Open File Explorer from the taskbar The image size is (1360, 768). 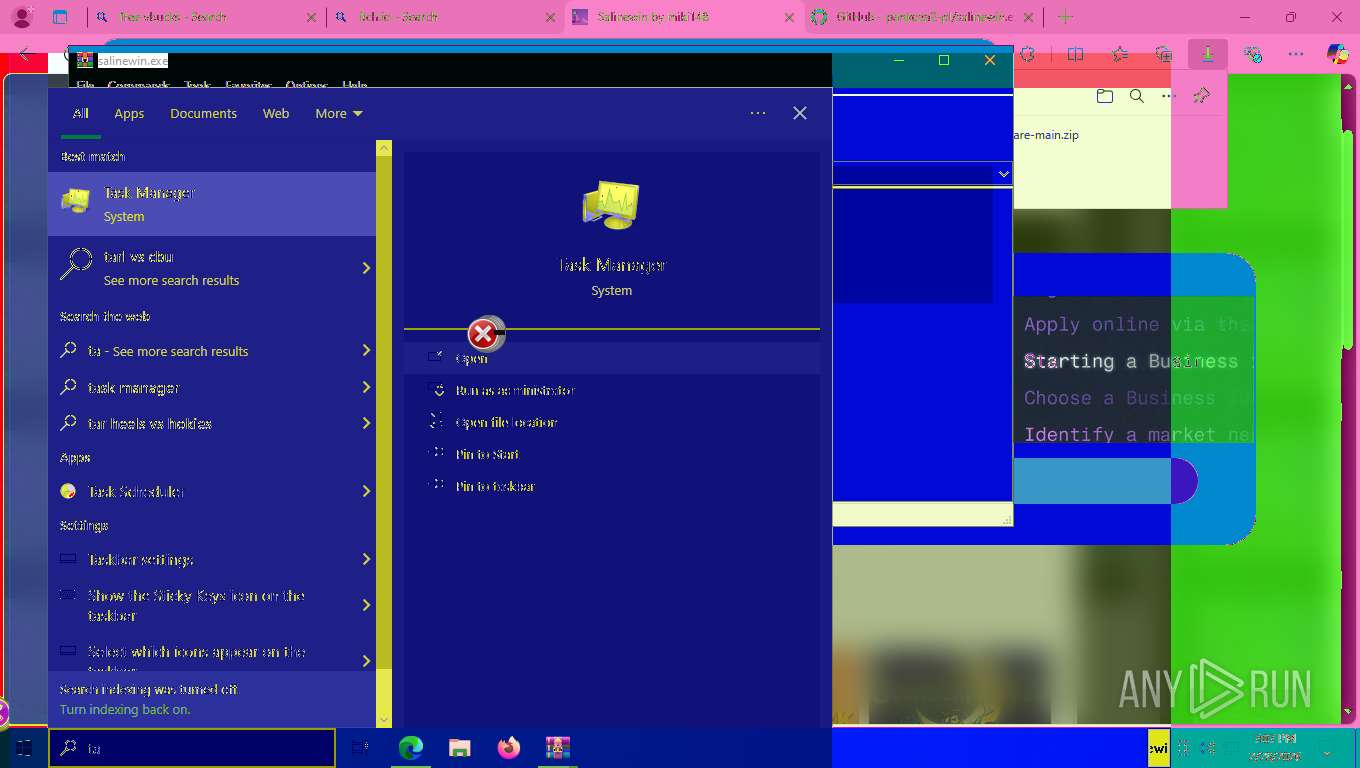point(459,747)
